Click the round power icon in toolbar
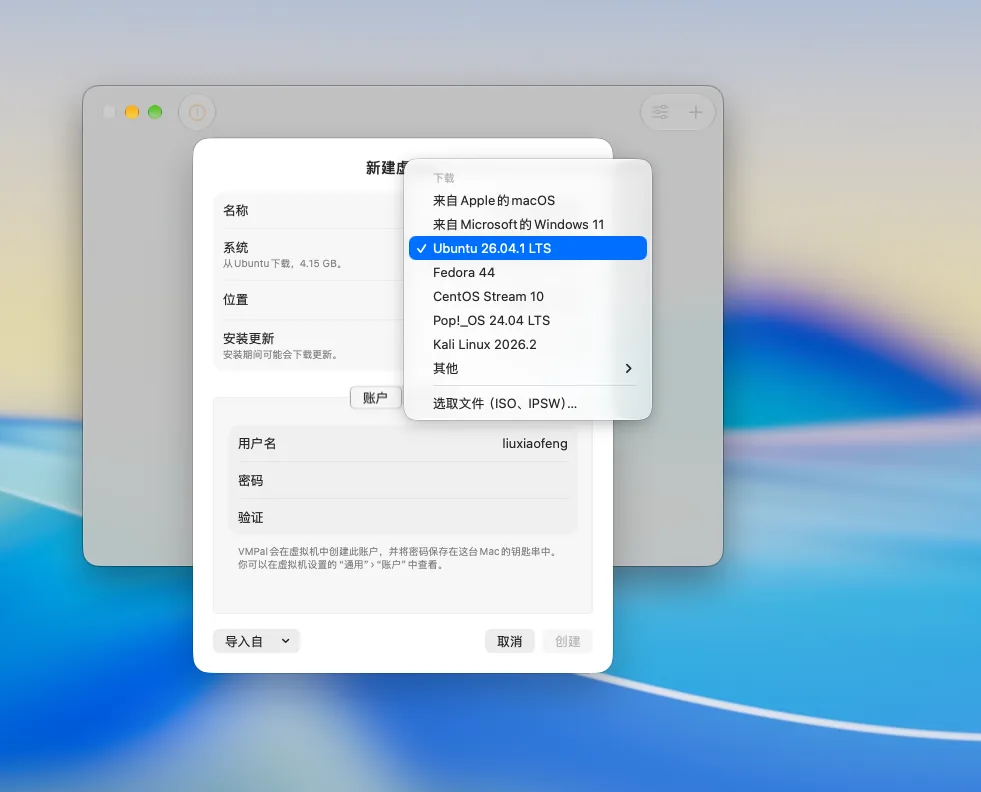Screen dimensions: 981x792 click(x=197, y=112)
